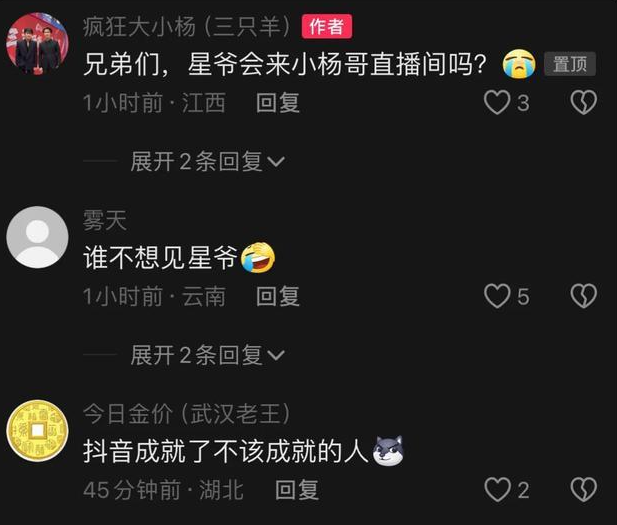Screen dimensions: 617x525
Task: Like the comment by 疯狂大小杨
Action: pos(497,102)
